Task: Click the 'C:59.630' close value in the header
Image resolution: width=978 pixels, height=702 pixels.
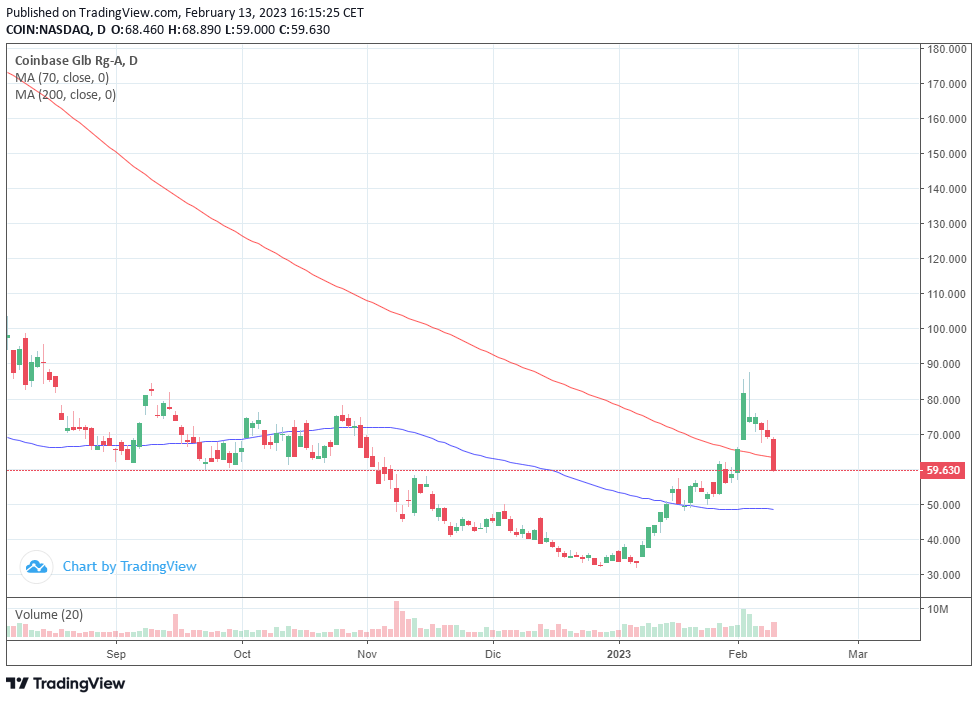Action: click(x=304, y=29)
